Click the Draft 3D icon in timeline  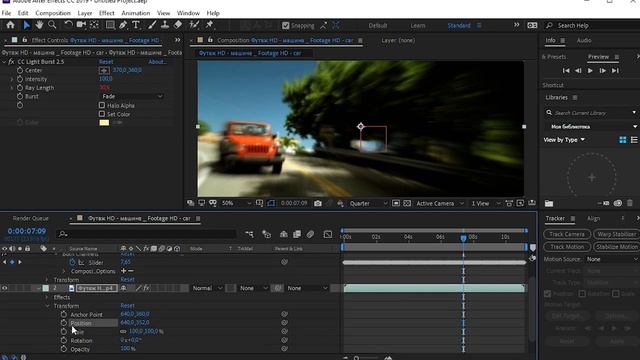click(267, 234)
